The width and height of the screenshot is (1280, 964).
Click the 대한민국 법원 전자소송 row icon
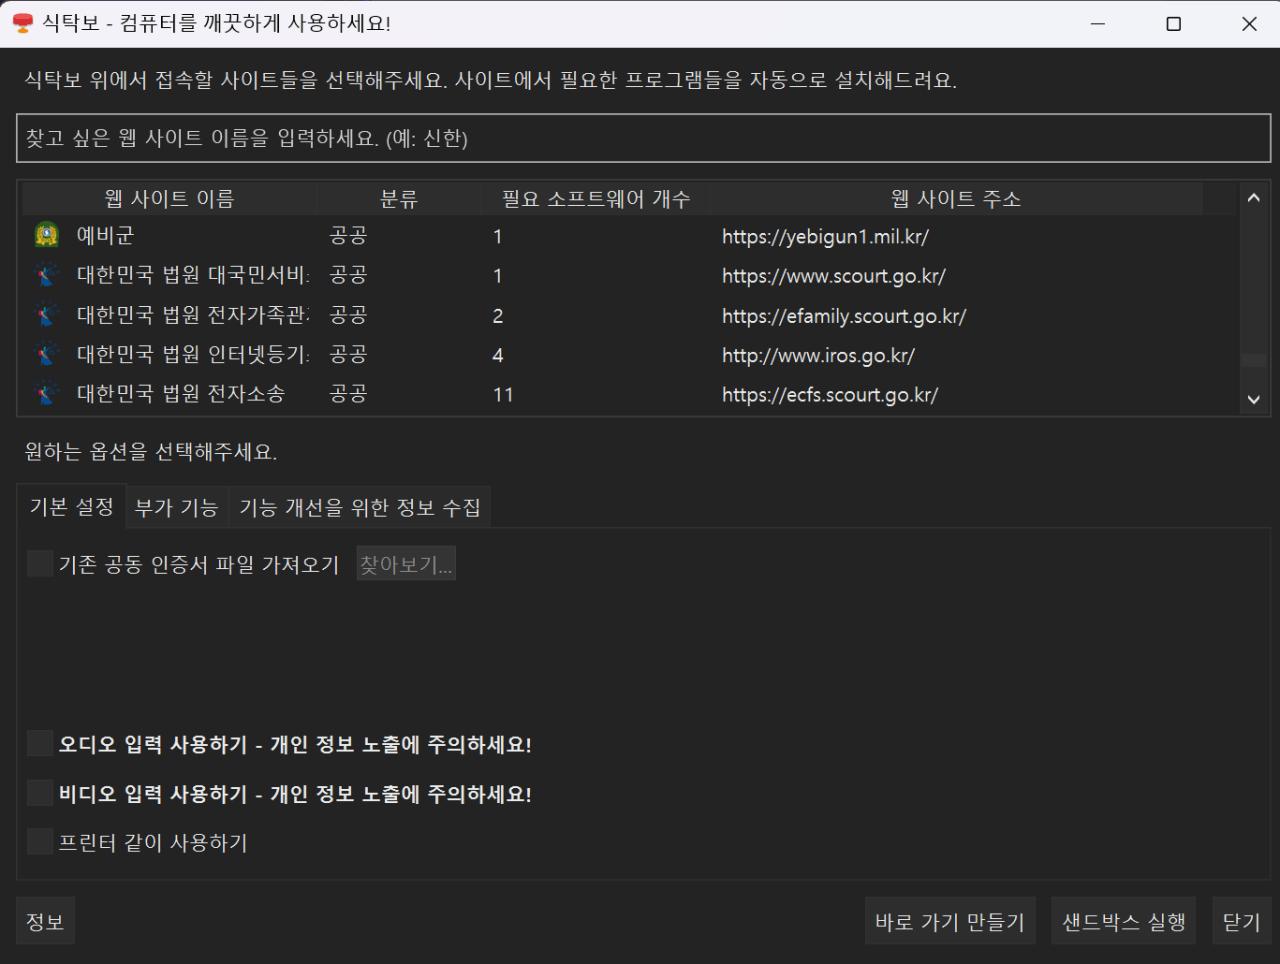pyautogui.click(x=46, y=394)
